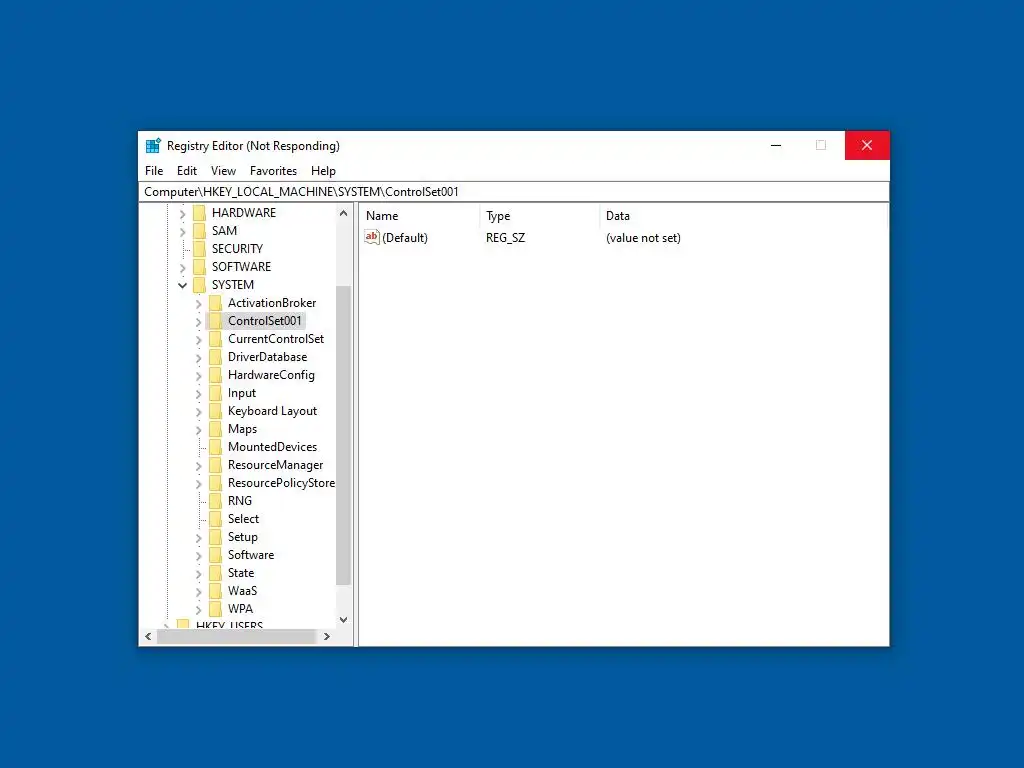Click the Maps folder icon
This screenshot has height=768, width=1024.
[216, 429]
